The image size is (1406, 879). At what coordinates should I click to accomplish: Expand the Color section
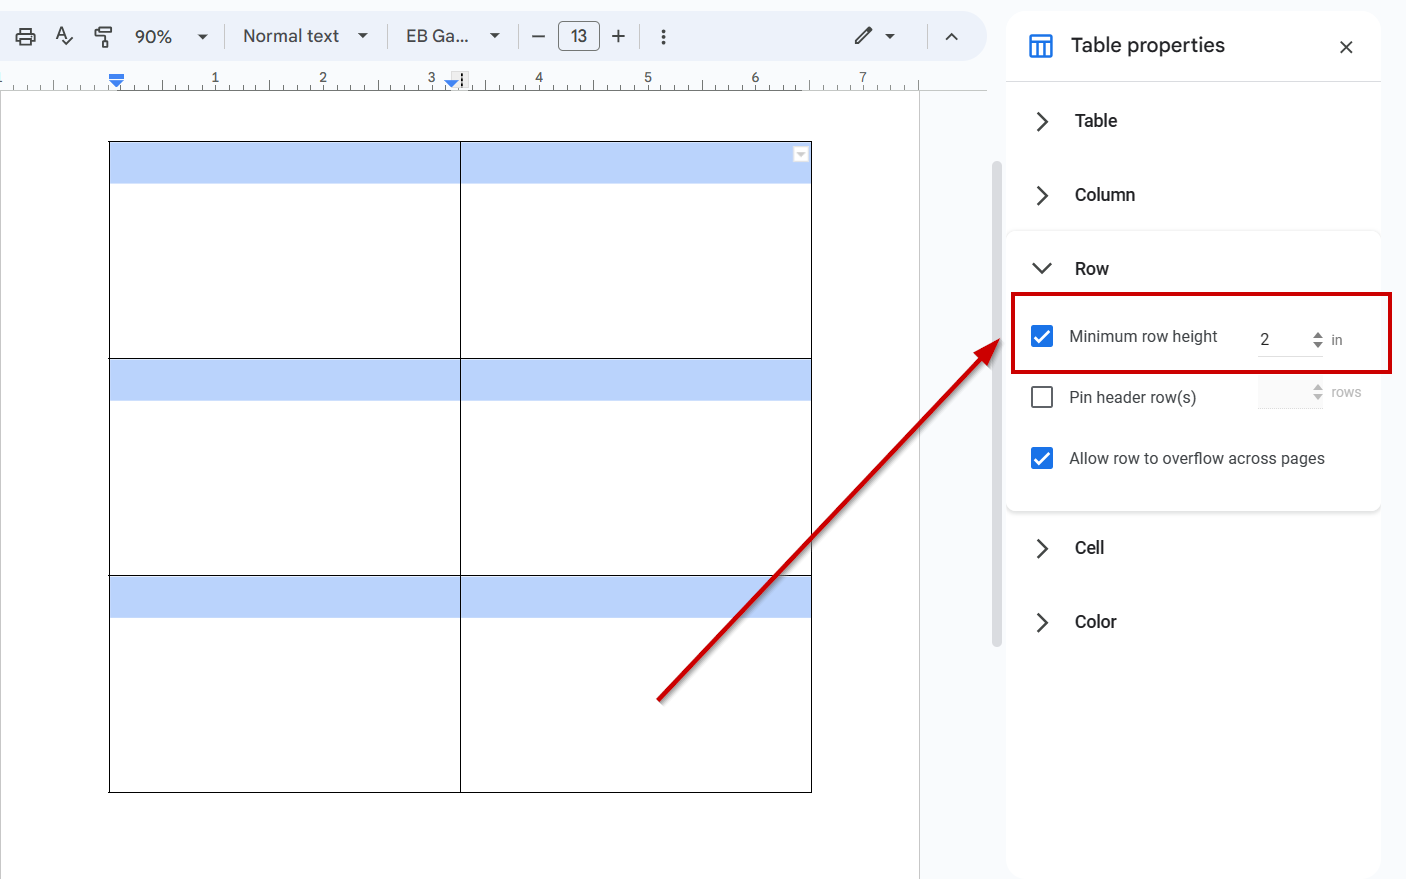tap(1041, 621)
